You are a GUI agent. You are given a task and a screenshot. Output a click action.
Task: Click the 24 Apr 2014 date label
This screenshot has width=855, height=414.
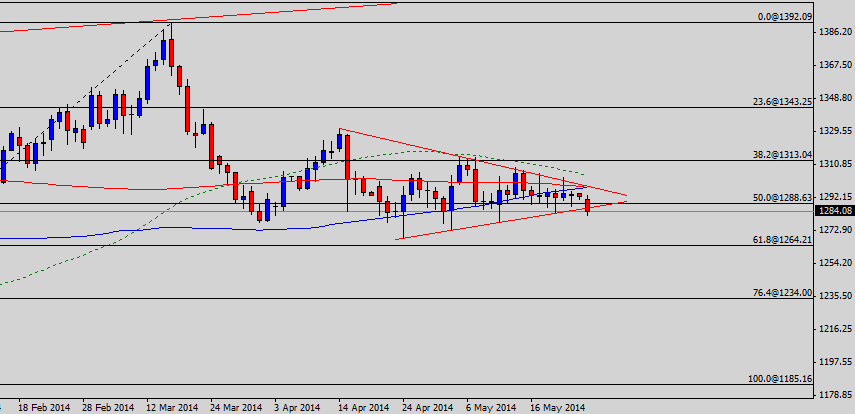pyautogui.click(x=428, y=407)
